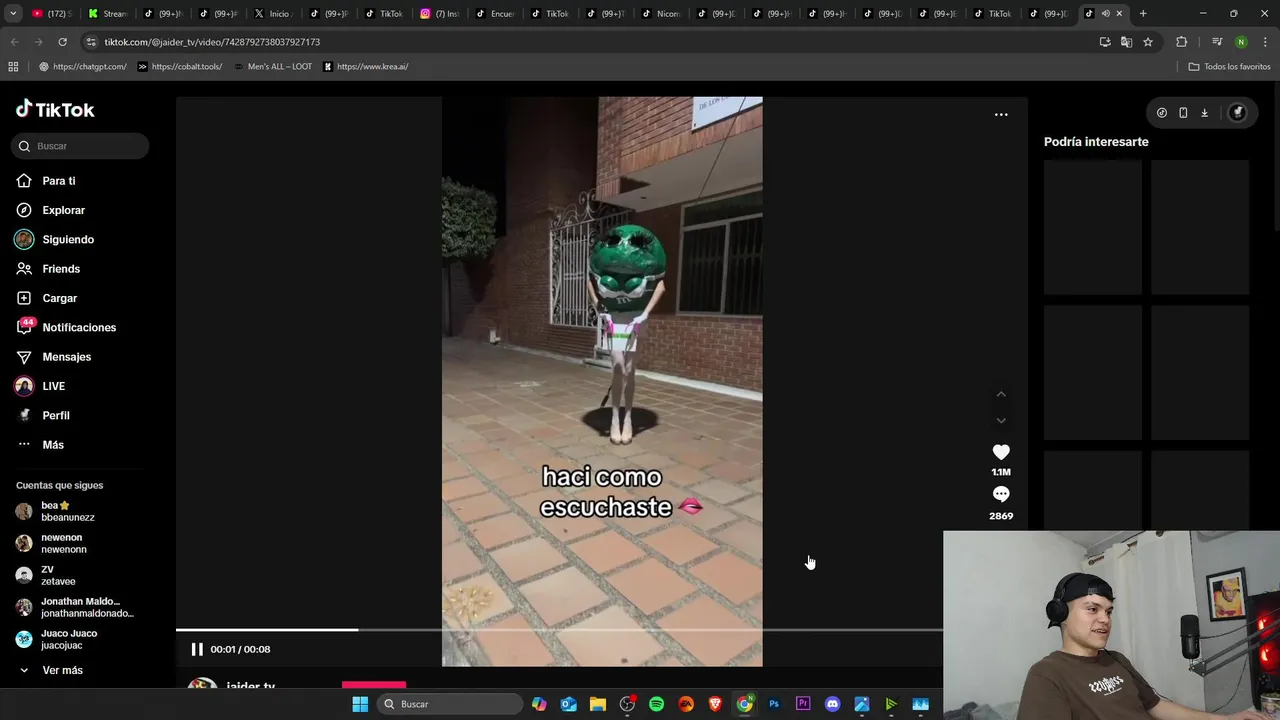The width and height of the screenshot is (1280, 720).
Task: Click the download app icon in TikTok header
Action: (x=1204, y=113)
